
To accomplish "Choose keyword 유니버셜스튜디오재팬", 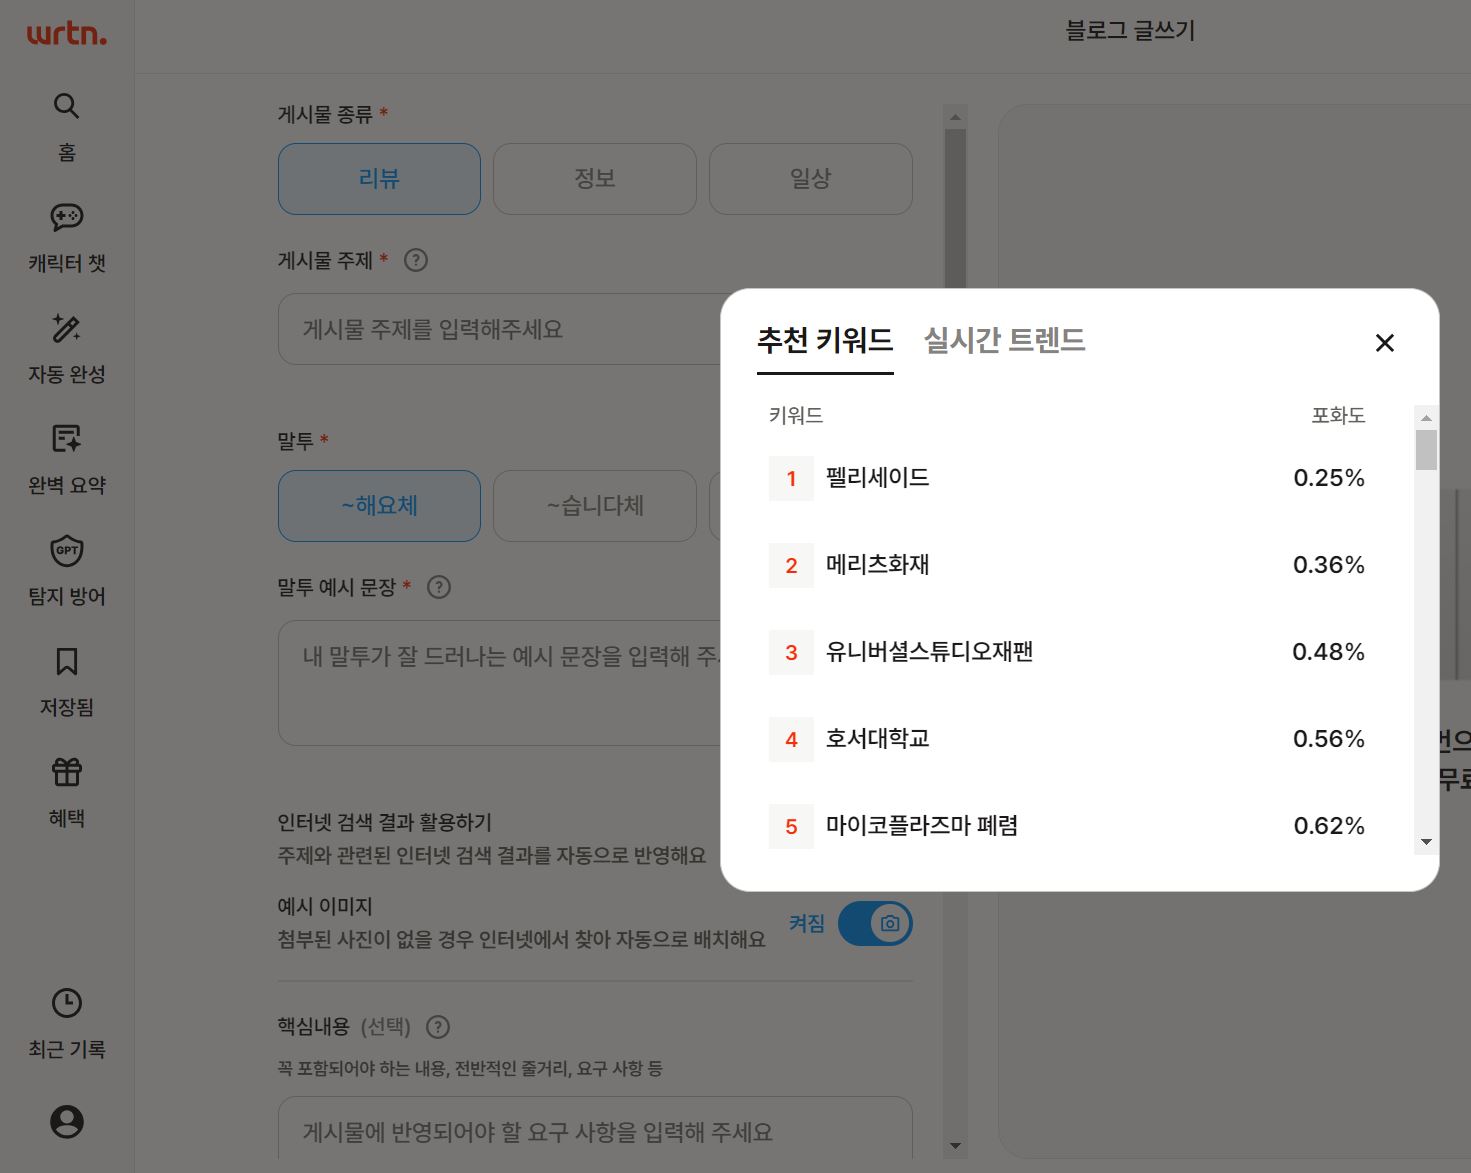I will click(x=929, y=652).
